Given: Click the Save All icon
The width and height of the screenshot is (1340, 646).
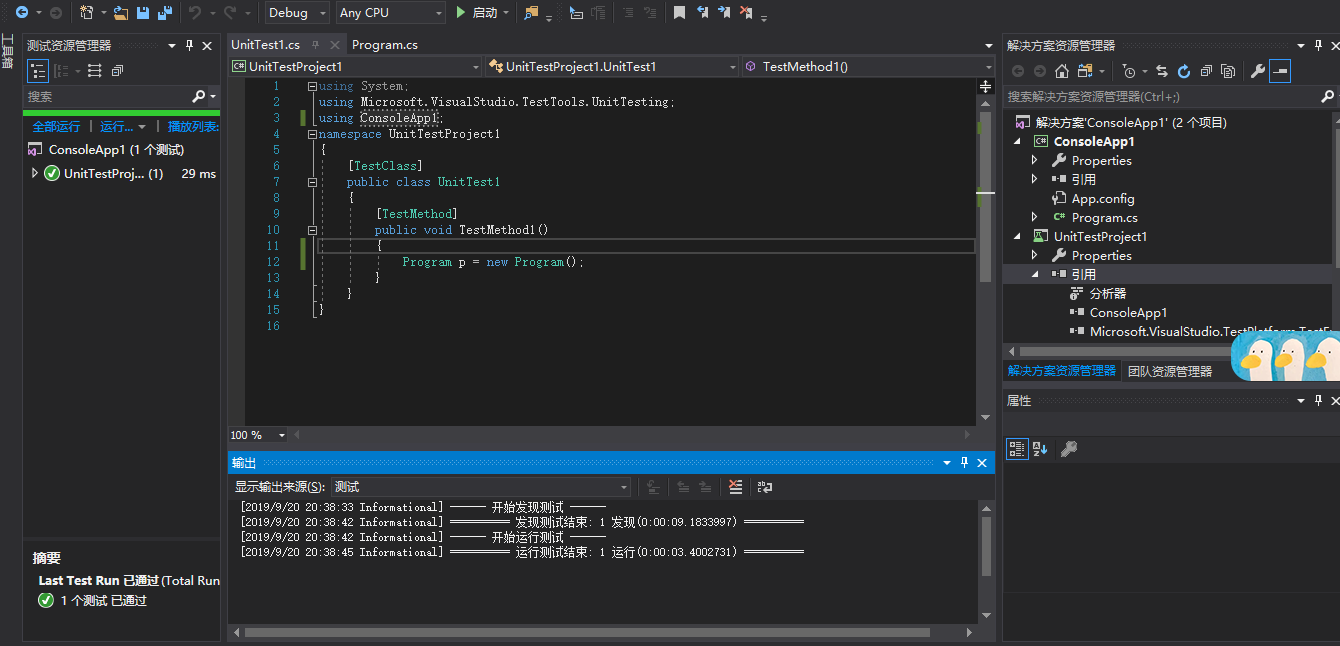Looking at the screenshot, I should (x=164, y=13).
